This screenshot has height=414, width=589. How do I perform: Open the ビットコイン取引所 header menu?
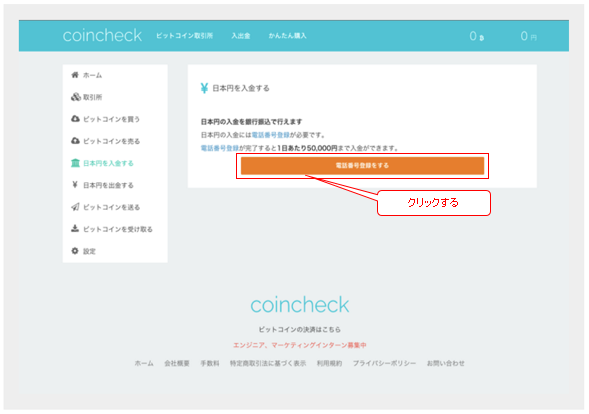coord(184,36)
